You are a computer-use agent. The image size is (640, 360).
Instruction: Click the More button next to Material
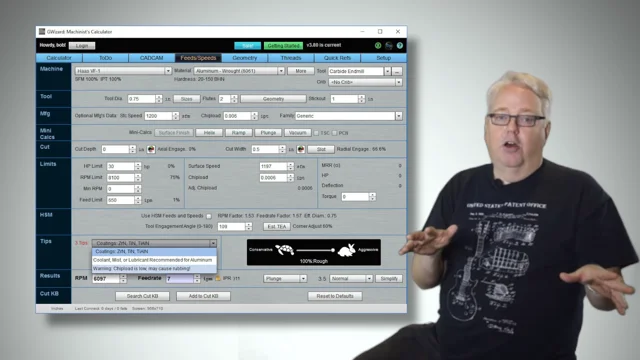pos(301,71)
